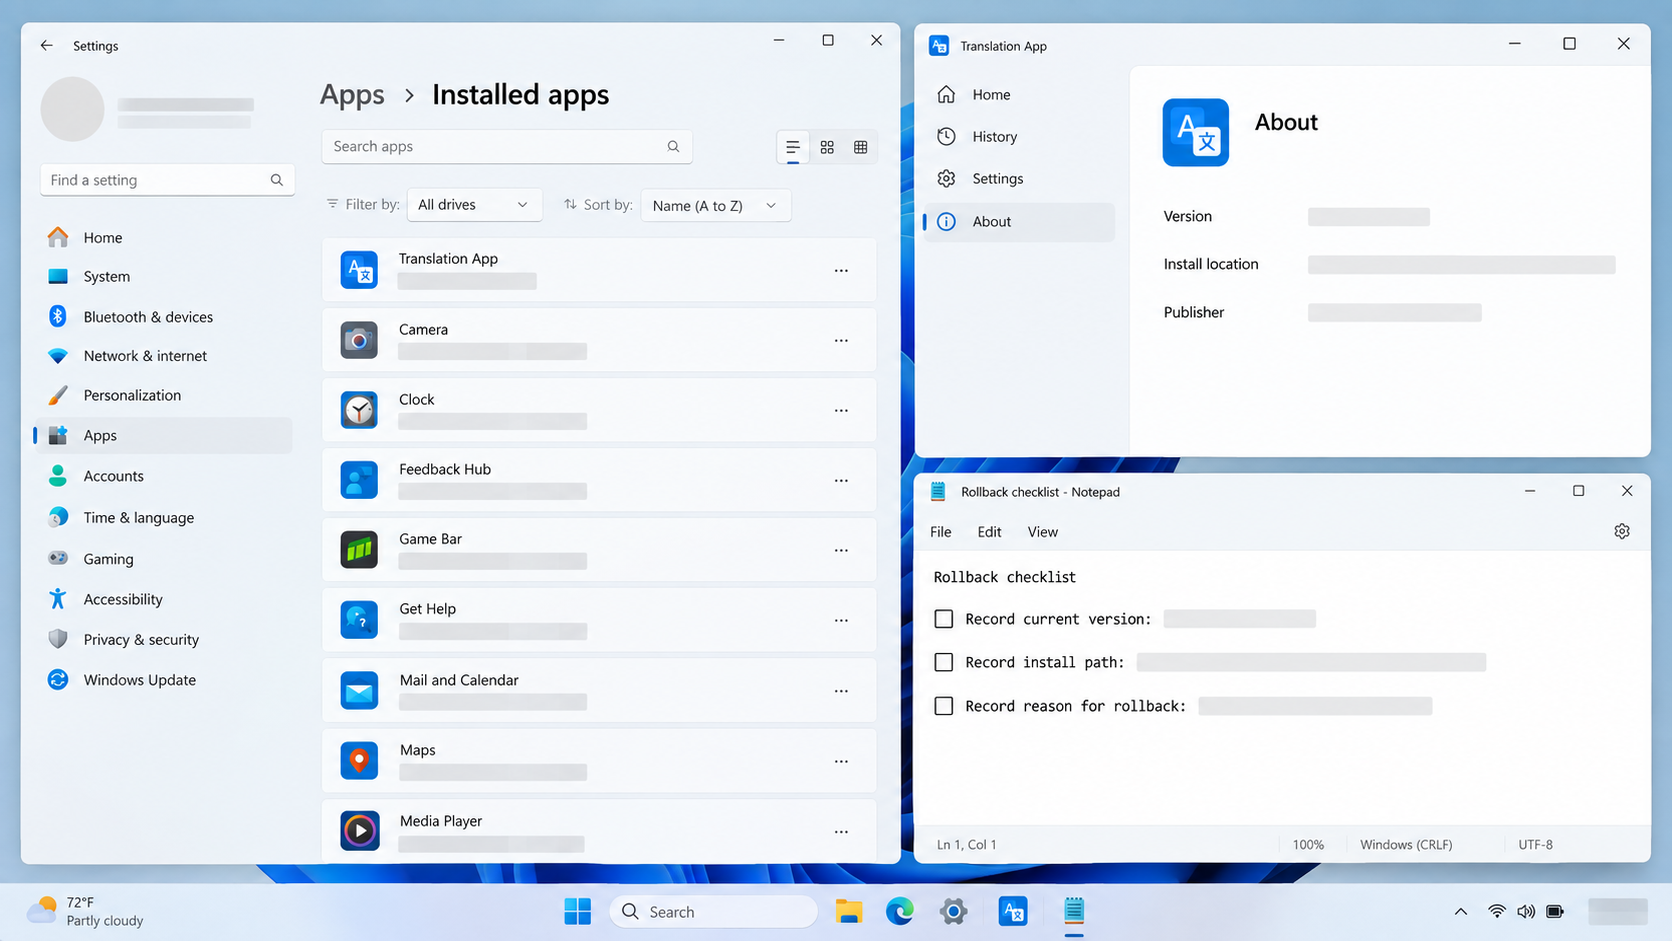Click the Media Player app icon
Viewport: 1672px width, 941px height.
click(x=359, y=830)
